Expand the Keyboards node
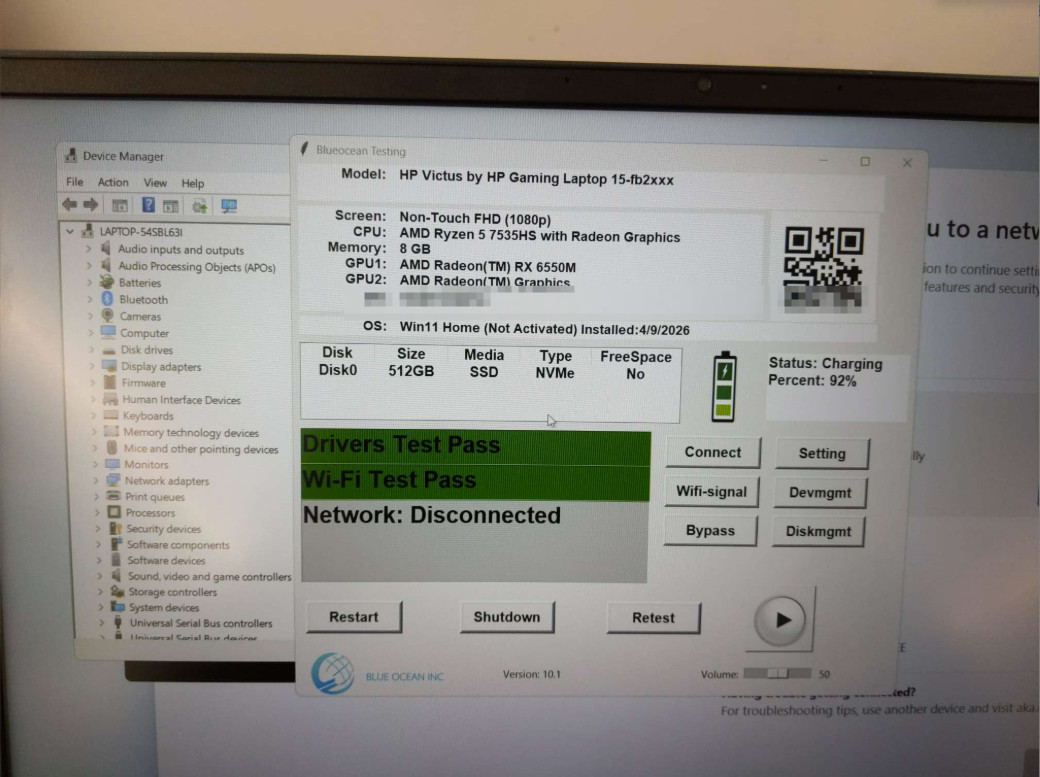The height and width of the screenshot is (777, 1040). click(94, 415)
